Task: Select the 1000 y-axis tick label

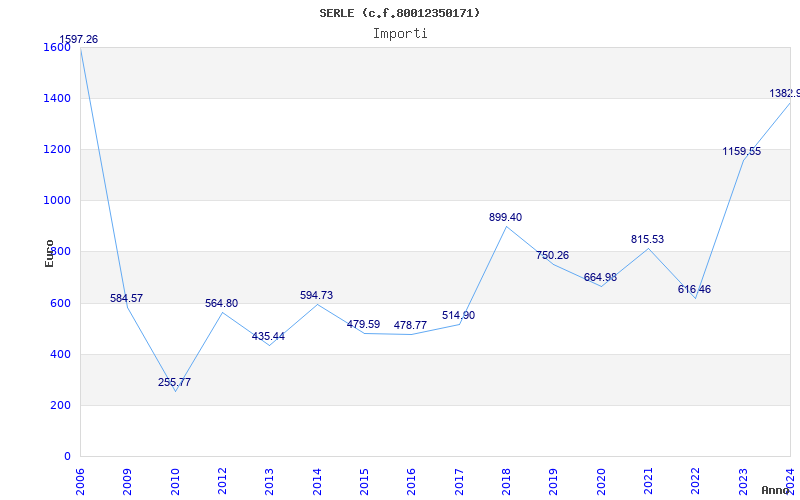Action: pyautogui.click(x=57, y=201)
